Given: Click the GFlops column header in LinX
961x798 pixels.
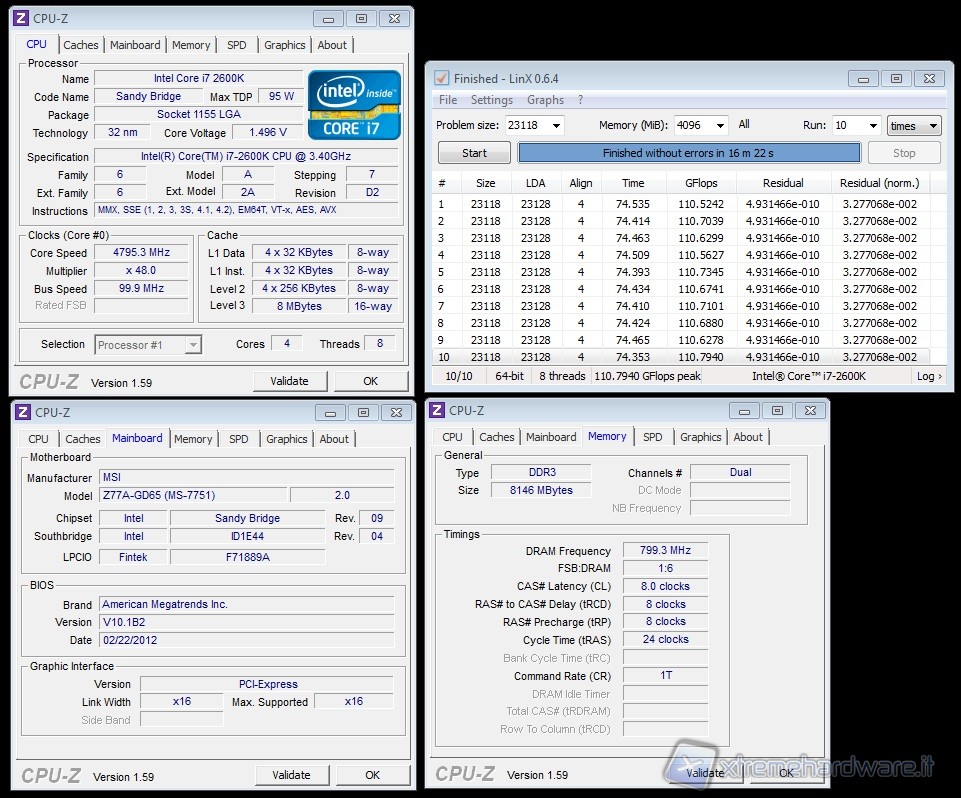Looking at the screenshot, I should (700, 183).
